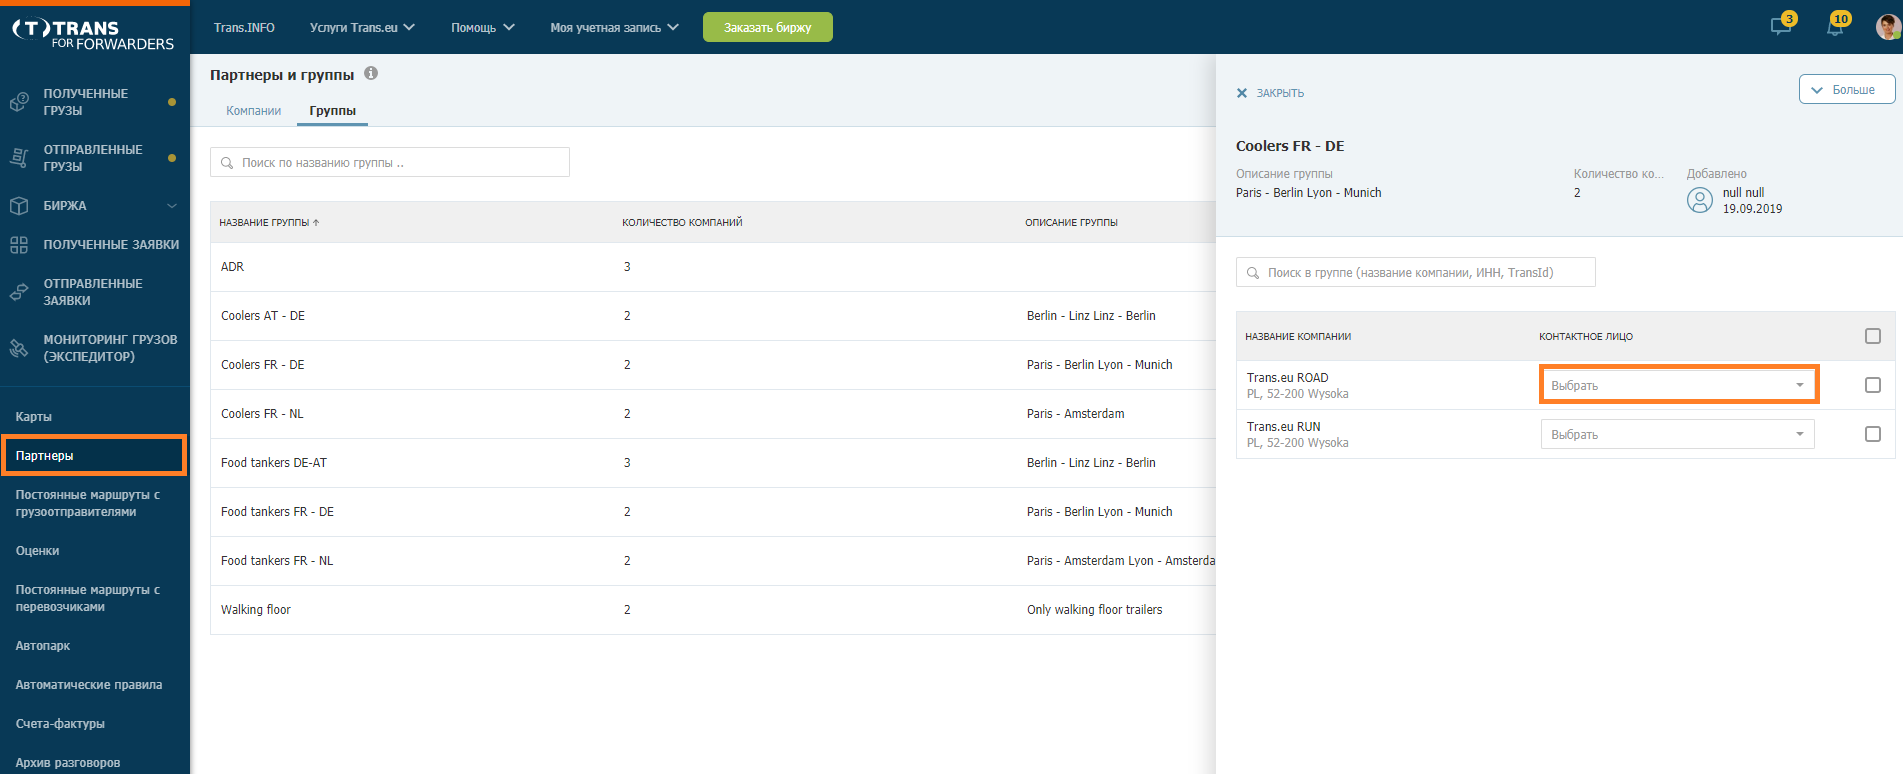This screenshot has width=1903, height=774.
Task: Select the Food tankers FR - NL group row
Action: (713, 561)
